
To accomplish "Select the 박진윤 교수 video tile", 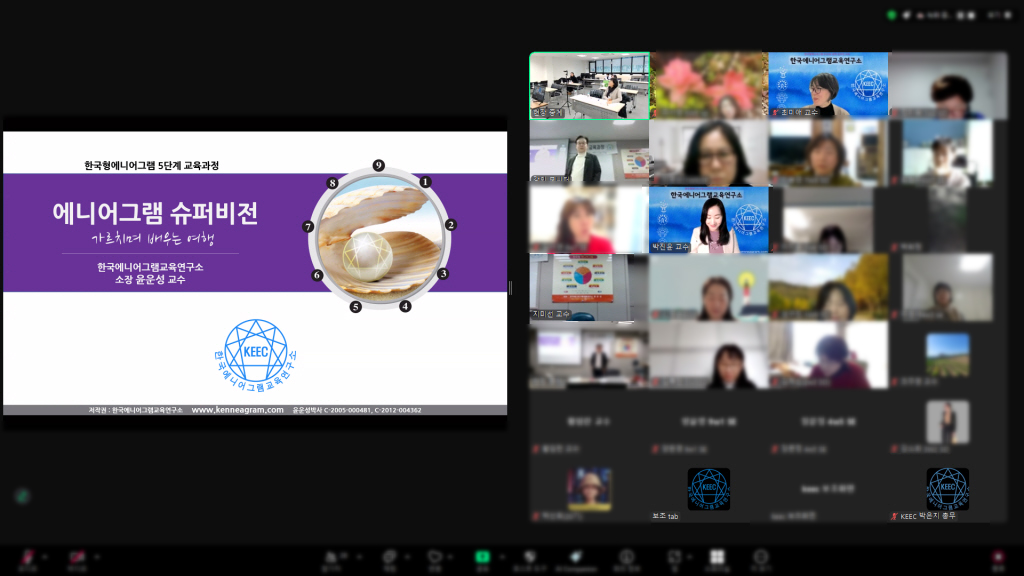I will (709, 220).
